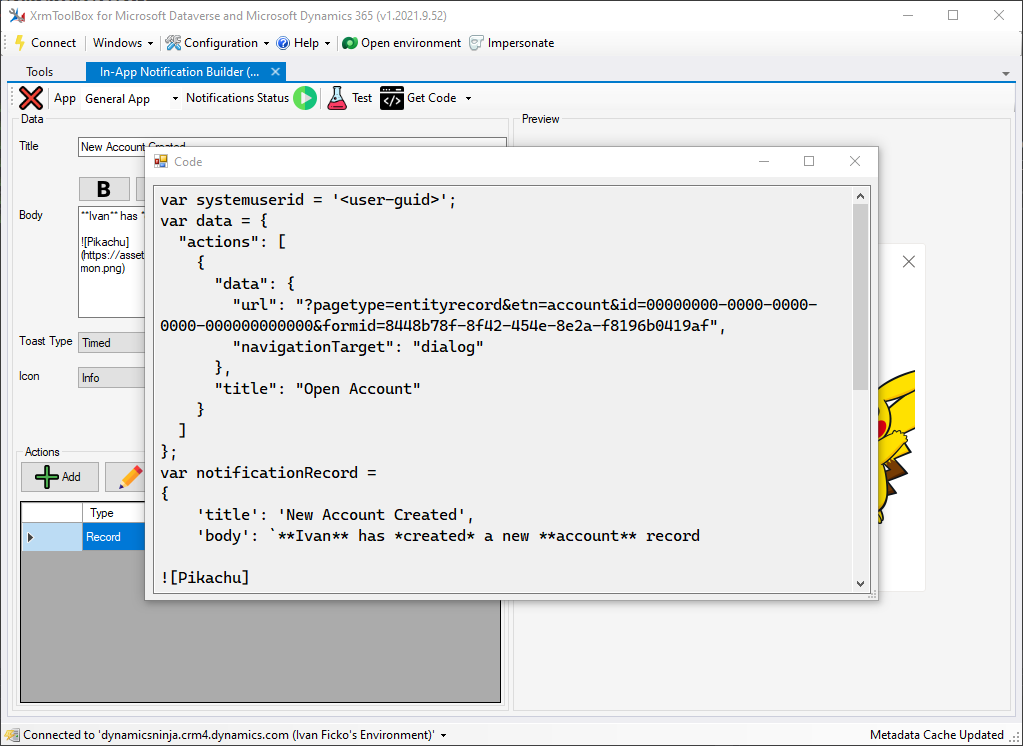Click the green plus Add icon
Screen dimensions: 1023x746
click(46, 477)
